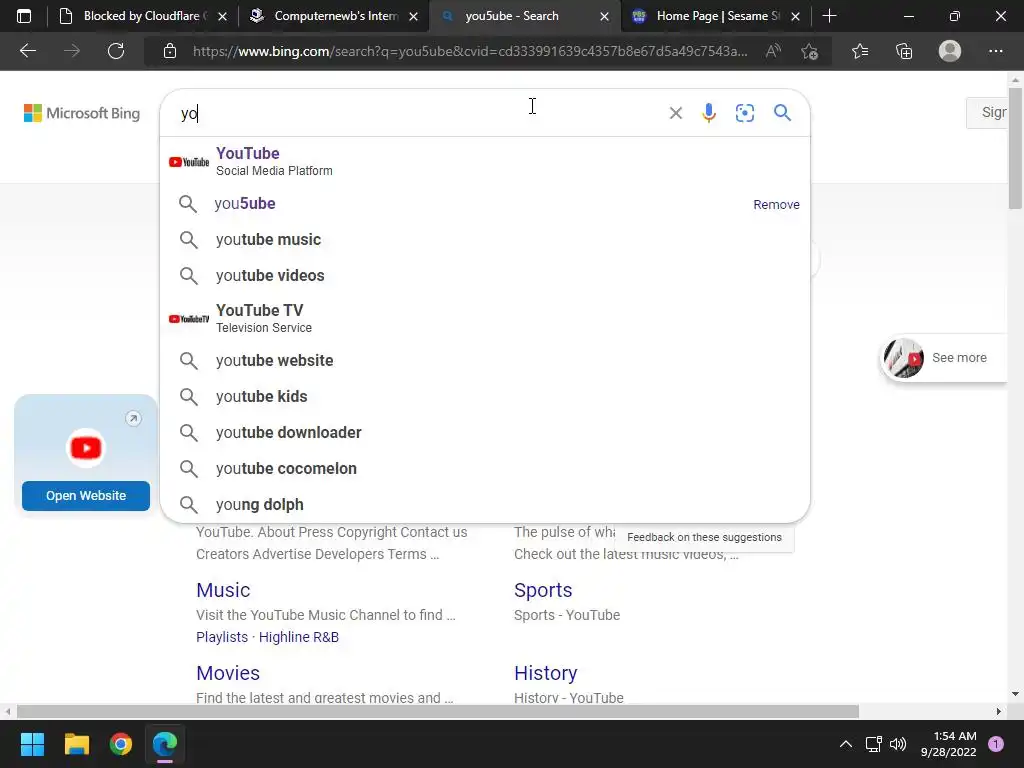This screenshot has height=768, width=1024.
Task: Open the Playlists sublink
Action: tap(222, 637)
